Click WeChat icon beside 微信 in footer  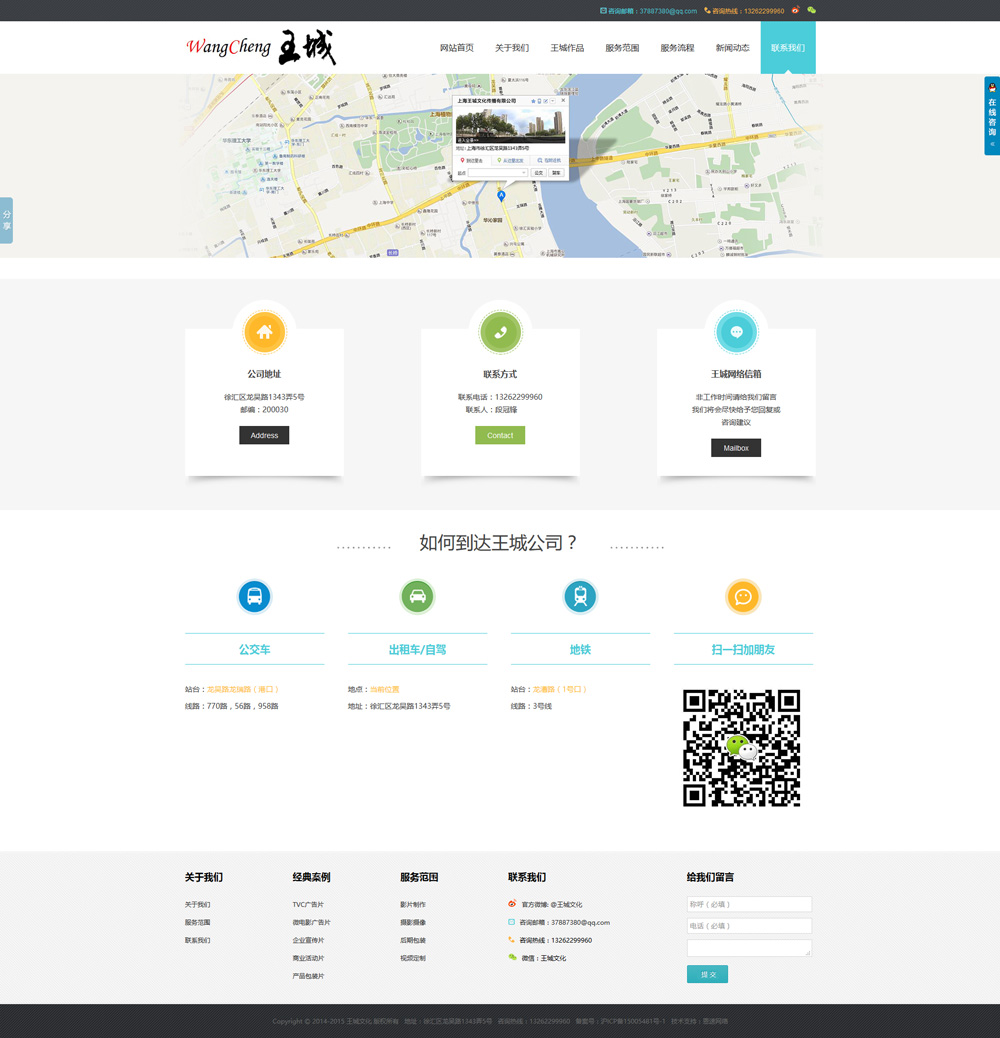[512, 957]
